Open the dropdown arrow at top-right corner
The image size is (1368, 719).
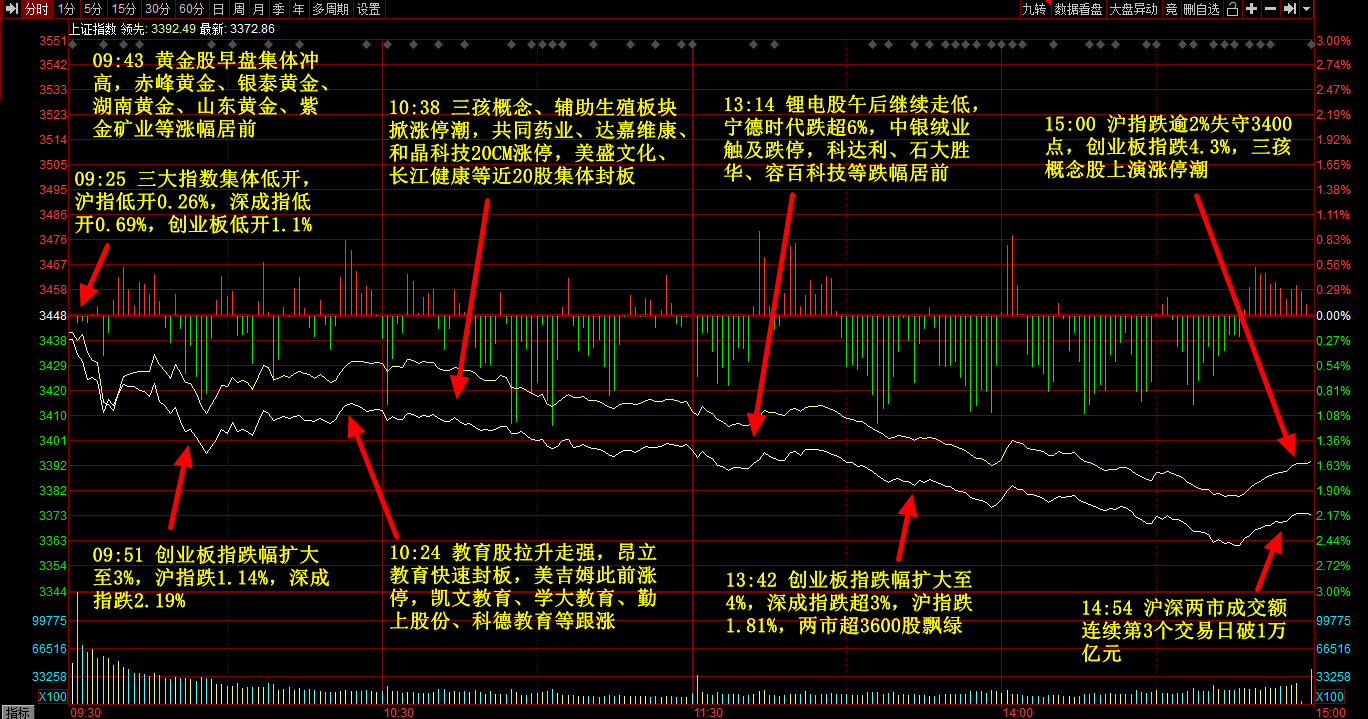tap(1305, 9)
